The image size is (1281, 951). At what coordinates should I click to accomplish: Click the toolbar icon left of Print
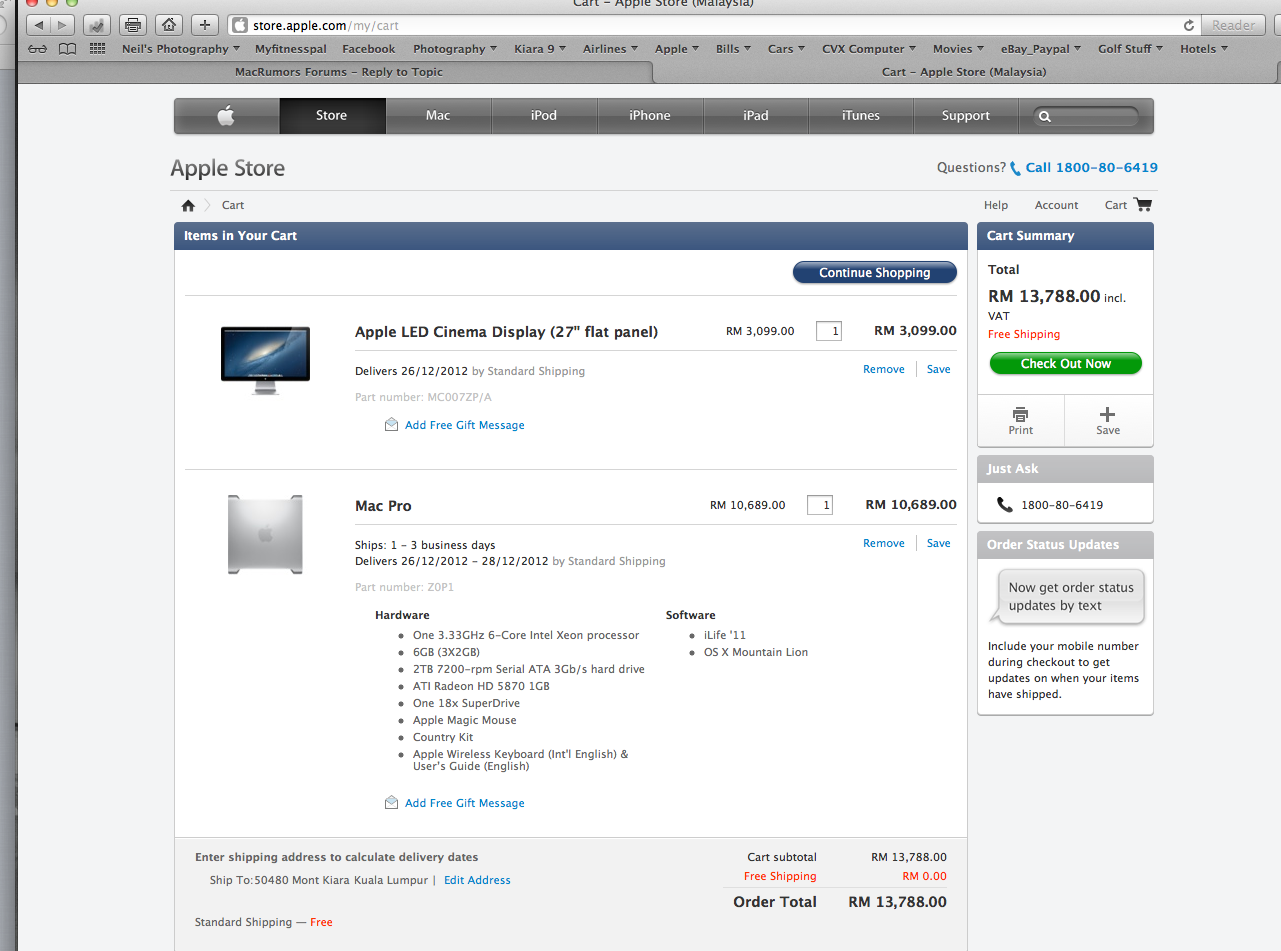click(x=97, y=25)
